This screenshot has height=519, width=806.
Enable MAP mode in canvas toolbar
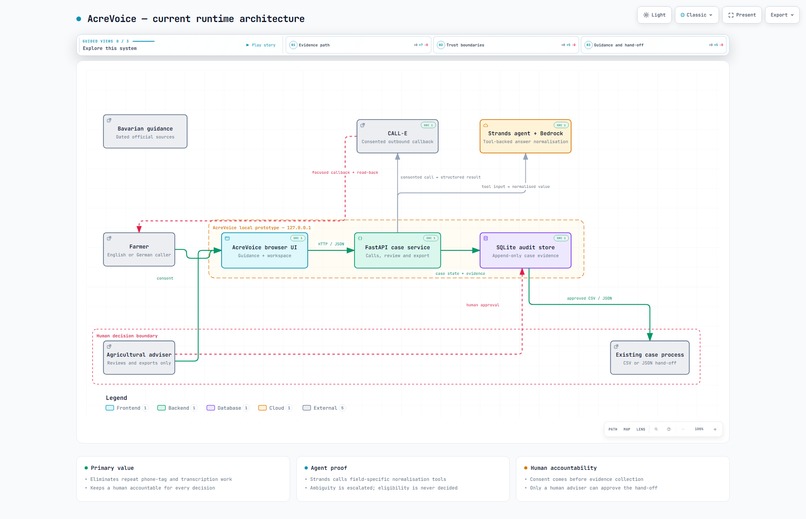pos(627,429)
